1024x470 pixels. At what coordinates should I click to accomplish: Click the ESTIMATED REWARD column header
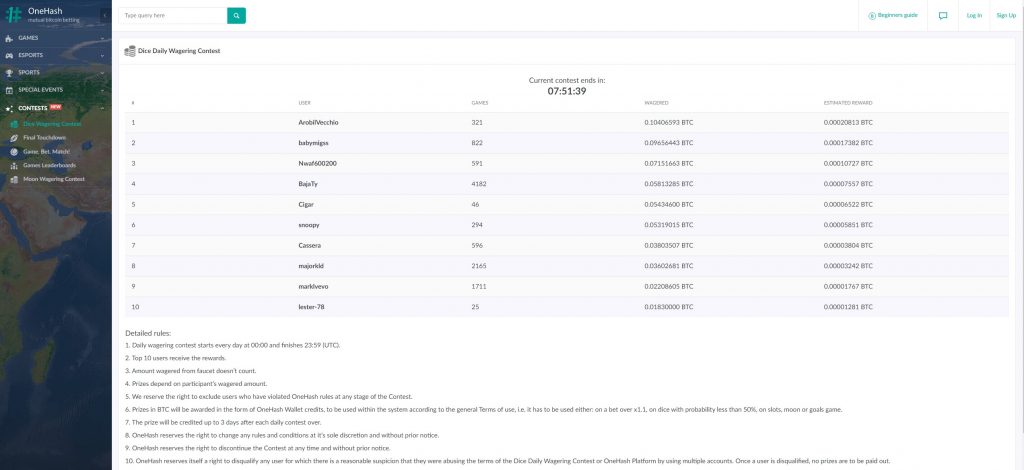coord(848,103)
